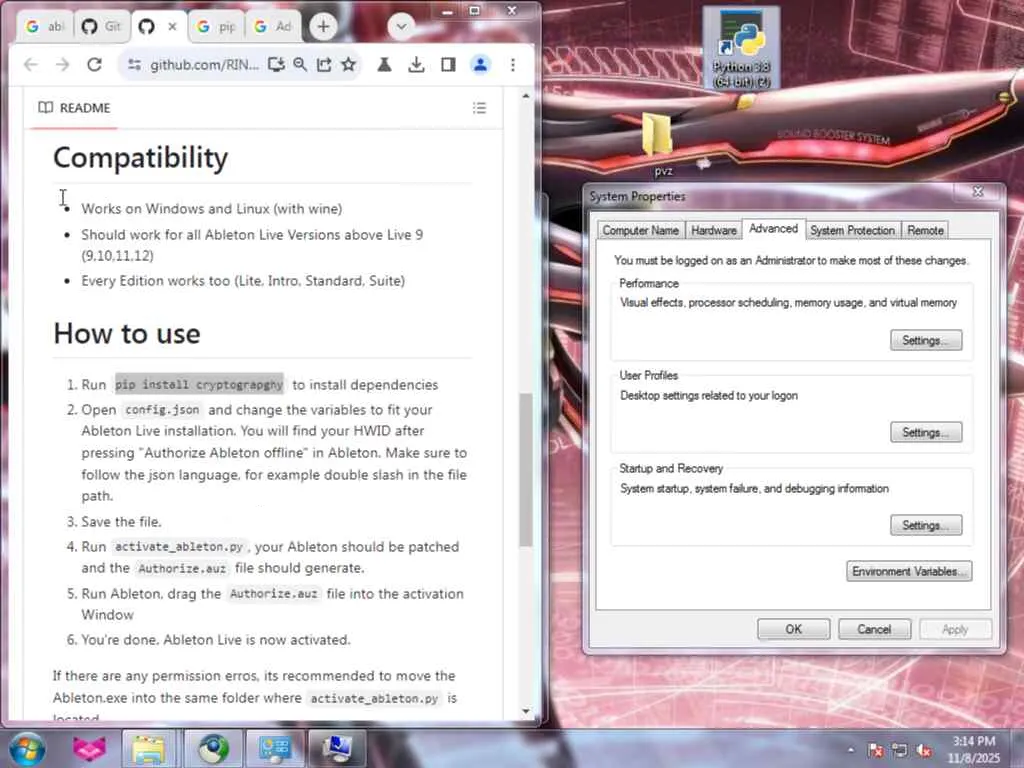Open User Profiles Settings button
Viewport: 1024px width, 768px height.
(x=926, y=432)
